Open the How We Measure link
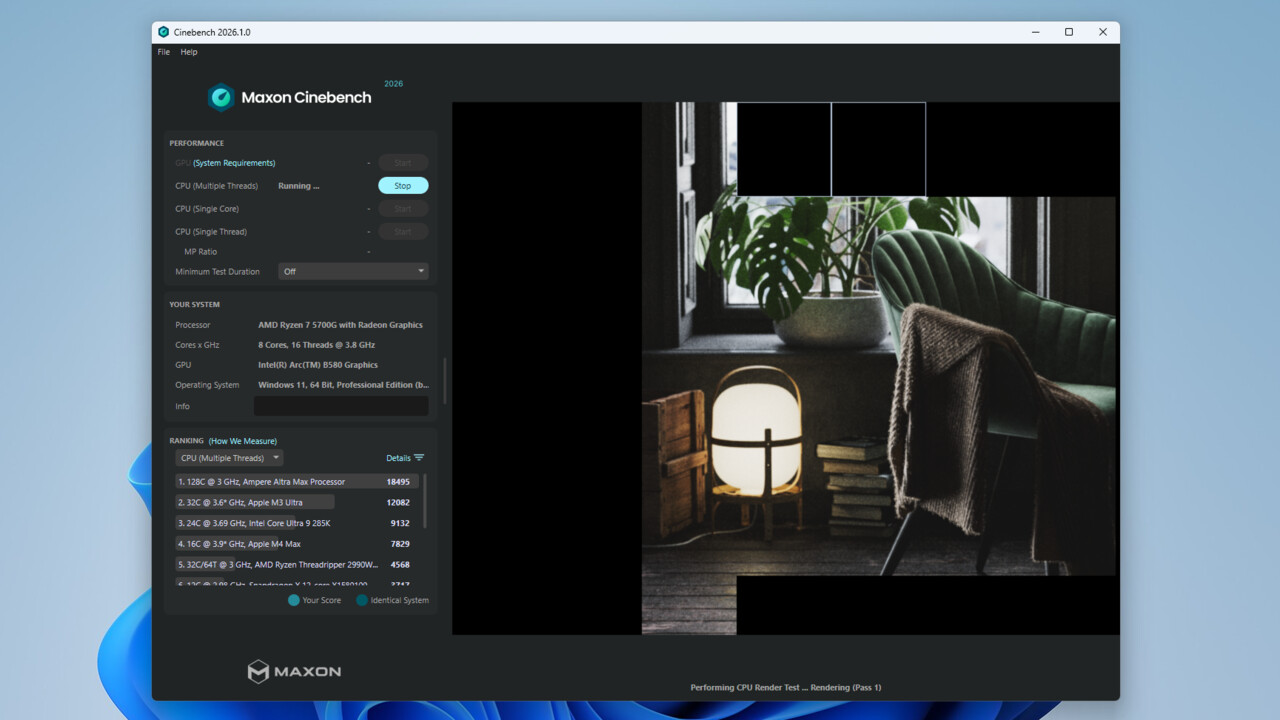1280x720 pixels. [243, 441]
